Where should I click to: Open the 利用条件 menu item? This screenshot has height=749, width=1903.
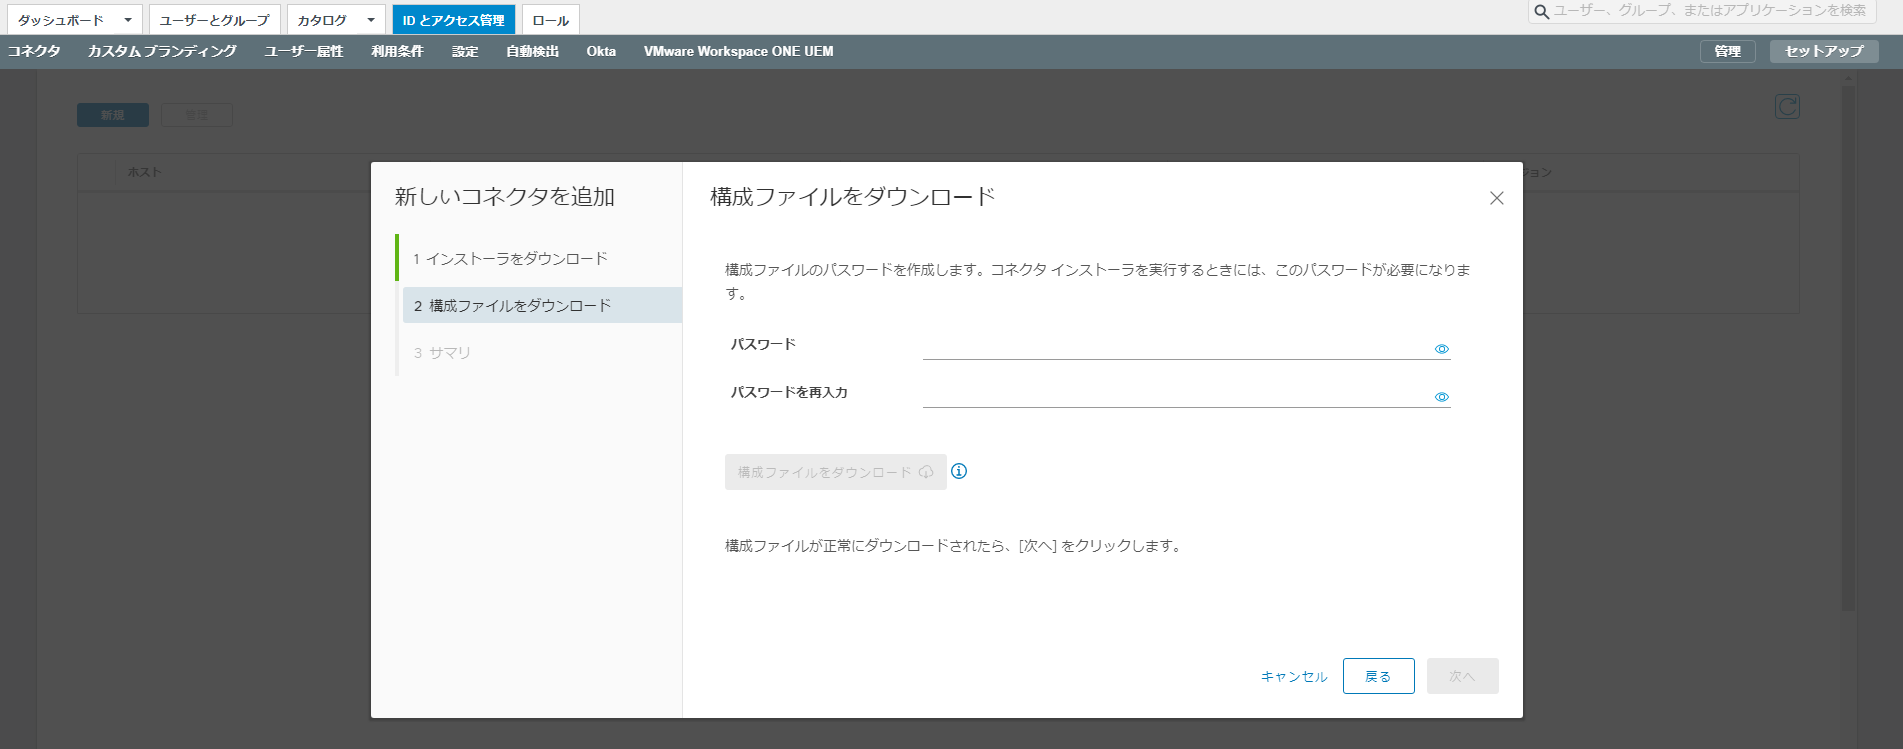pyautogui.click(x=397, y=51)
